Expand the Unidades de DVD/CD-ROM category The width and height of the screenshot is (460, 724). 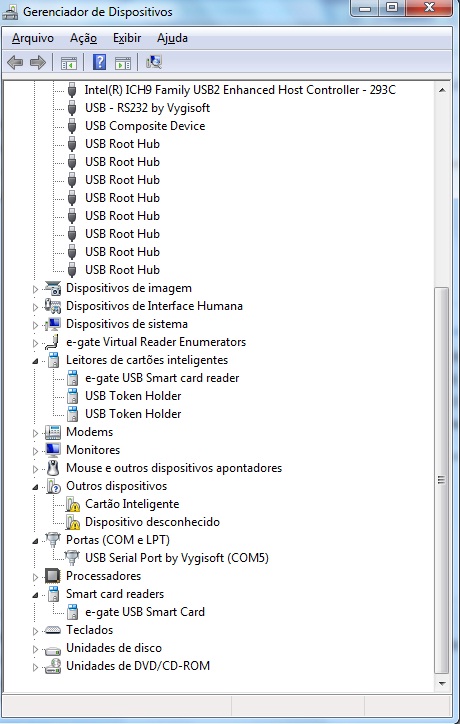[x=36, y=667]
